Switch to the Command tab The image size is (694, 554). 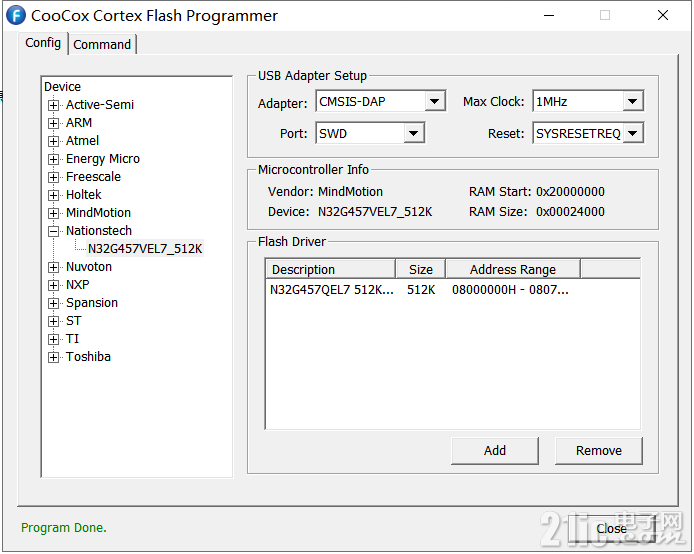tap(102, 44)
